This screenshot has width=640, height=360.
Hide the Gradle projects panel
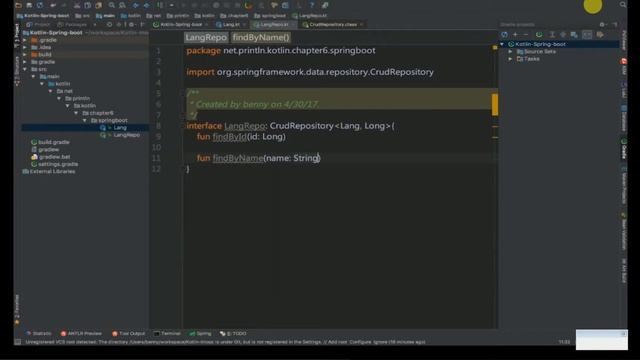point(615,24)
